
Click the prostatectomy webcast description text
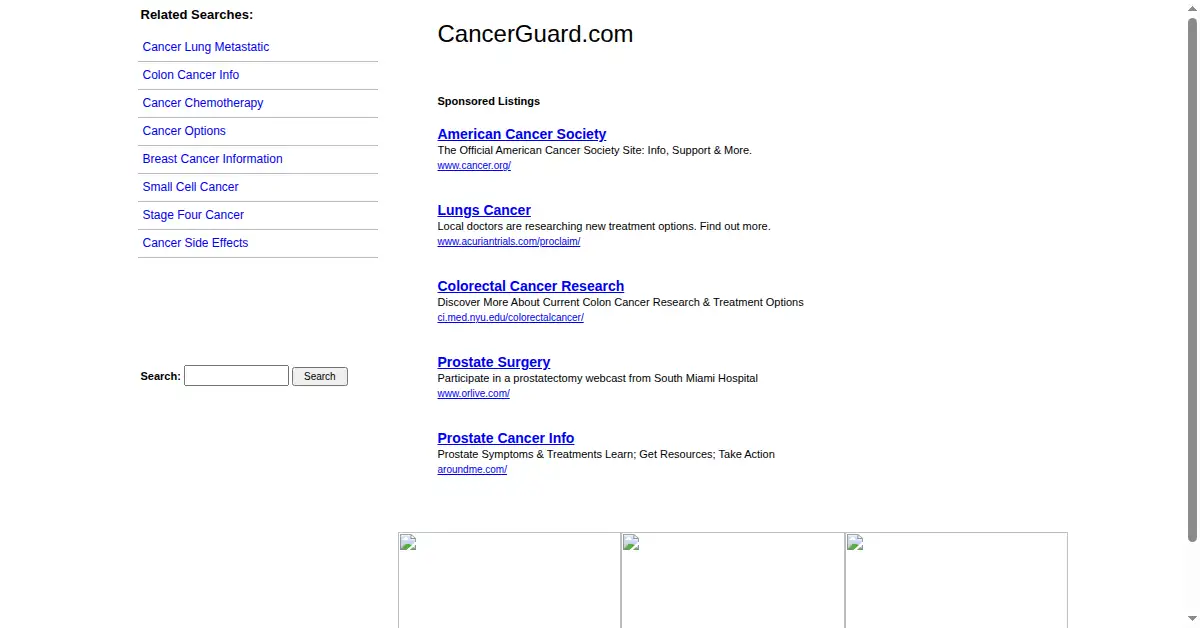pyautogui.click(x=597, y=378)
